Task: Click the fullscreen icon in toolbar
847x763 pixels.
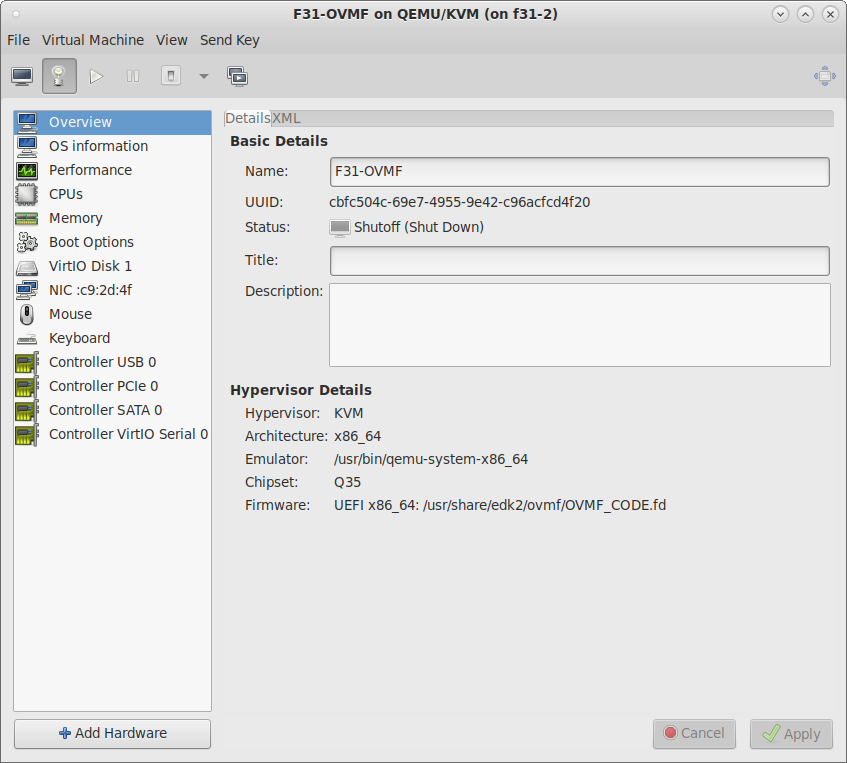Action: tap(824, 76)
